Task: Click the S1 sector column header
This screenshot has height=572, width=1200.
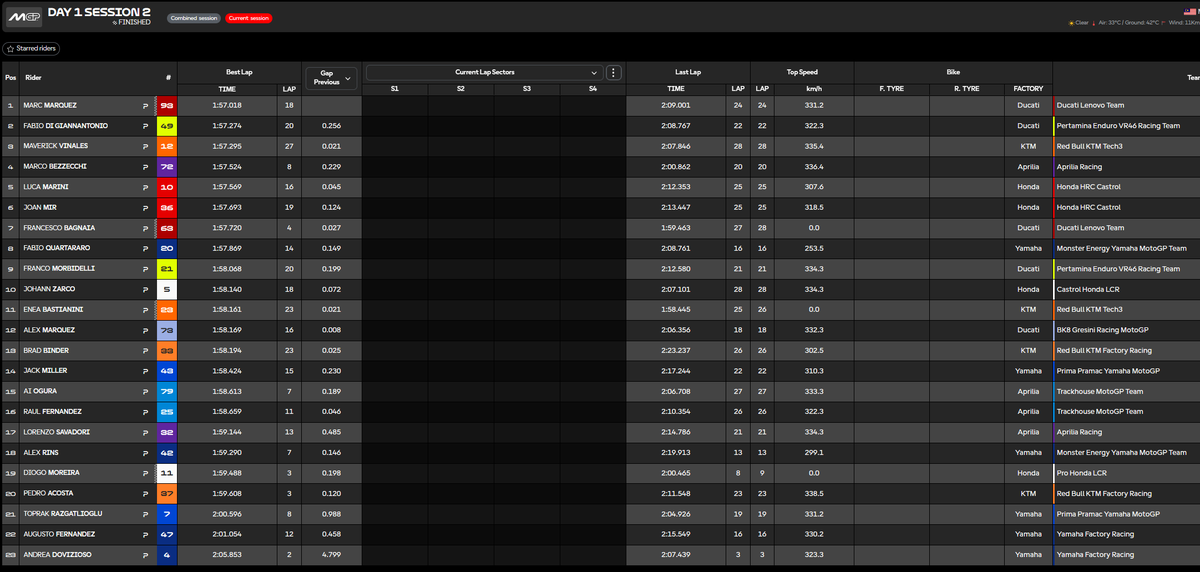Action: (x=394, y=89)
